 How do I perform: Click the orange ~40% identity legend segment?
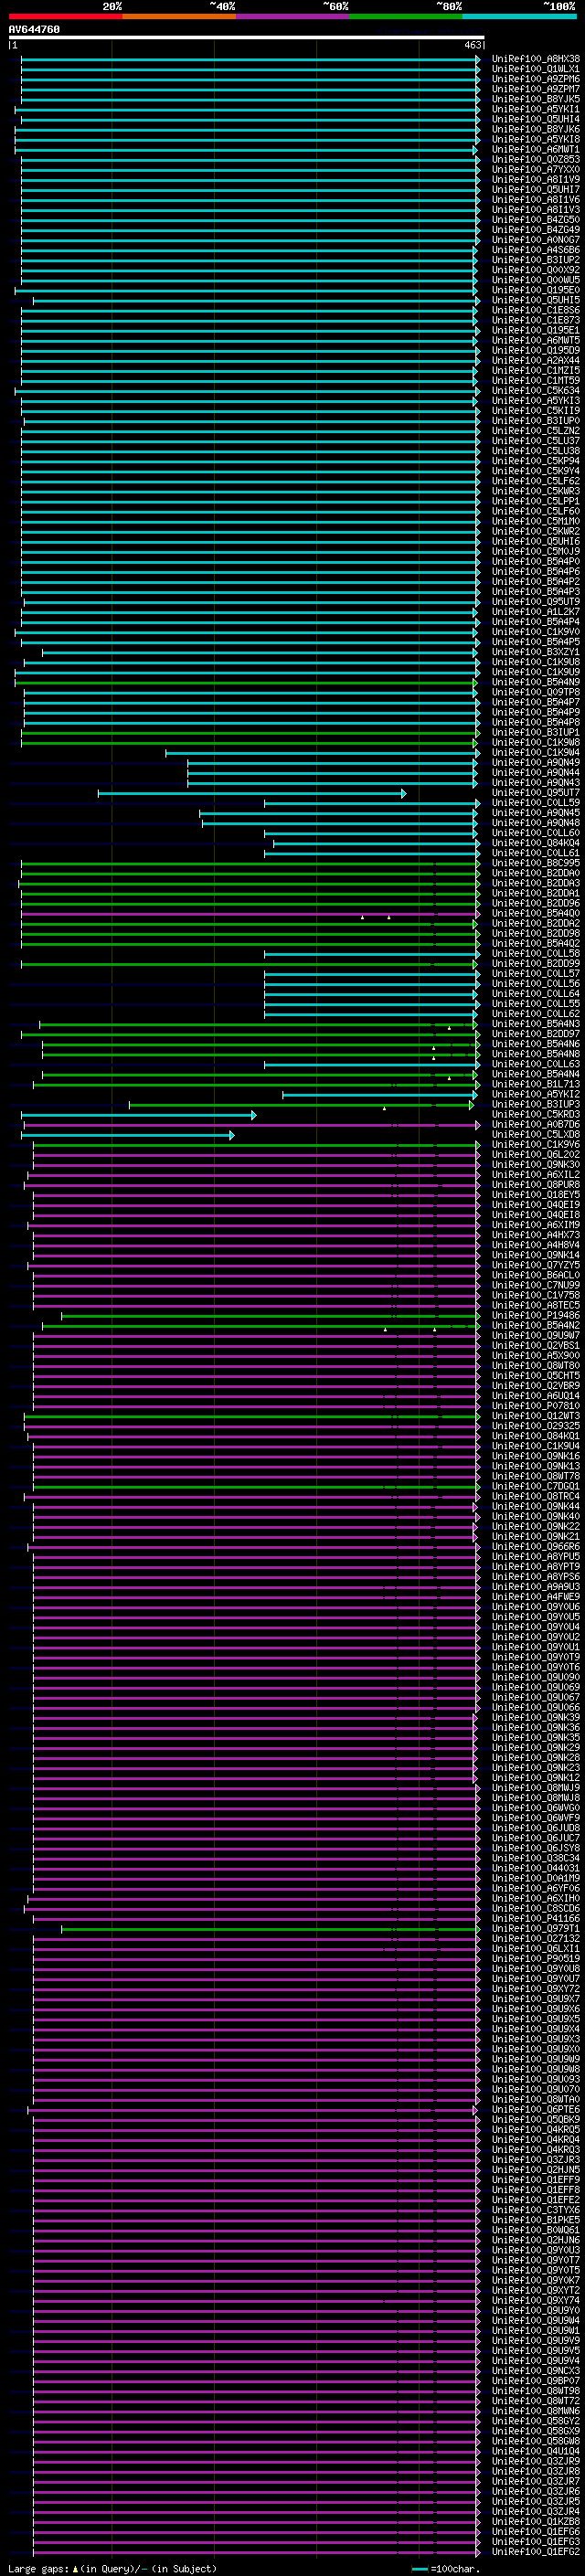179,16
